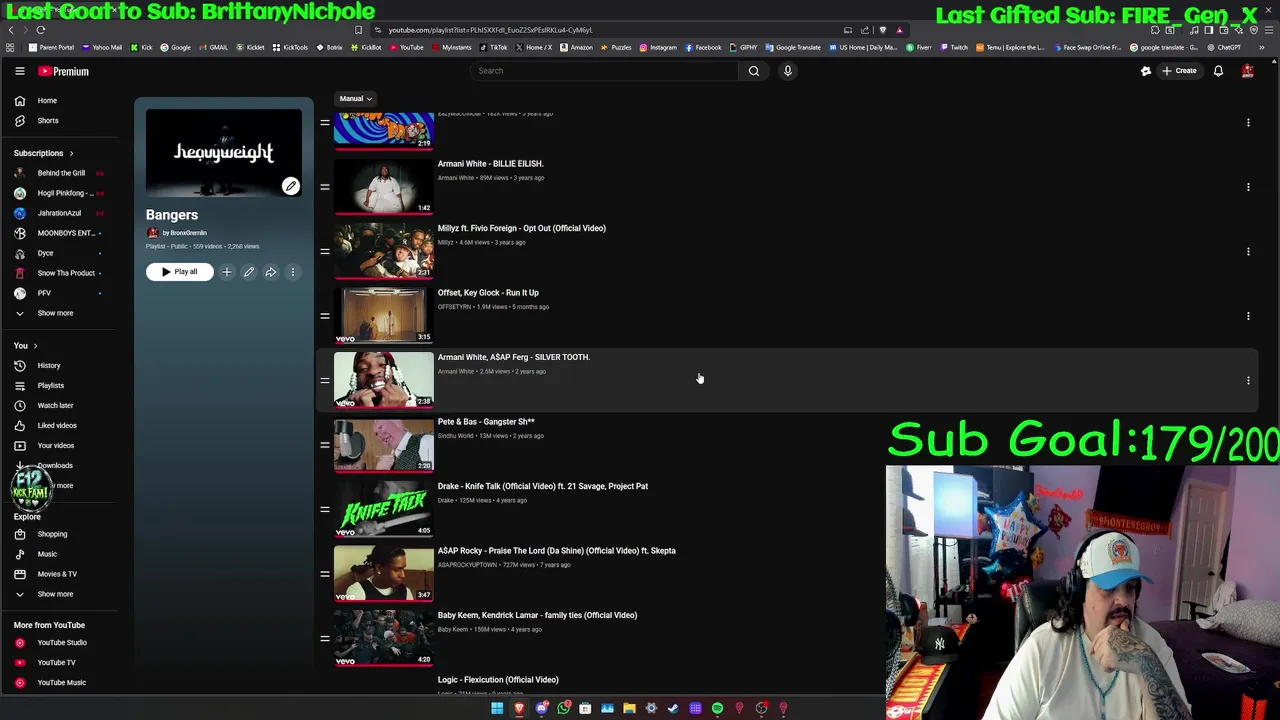Grab reorder handle for family ties video
The image size is (1280, 720).
[x=325, y=638]
